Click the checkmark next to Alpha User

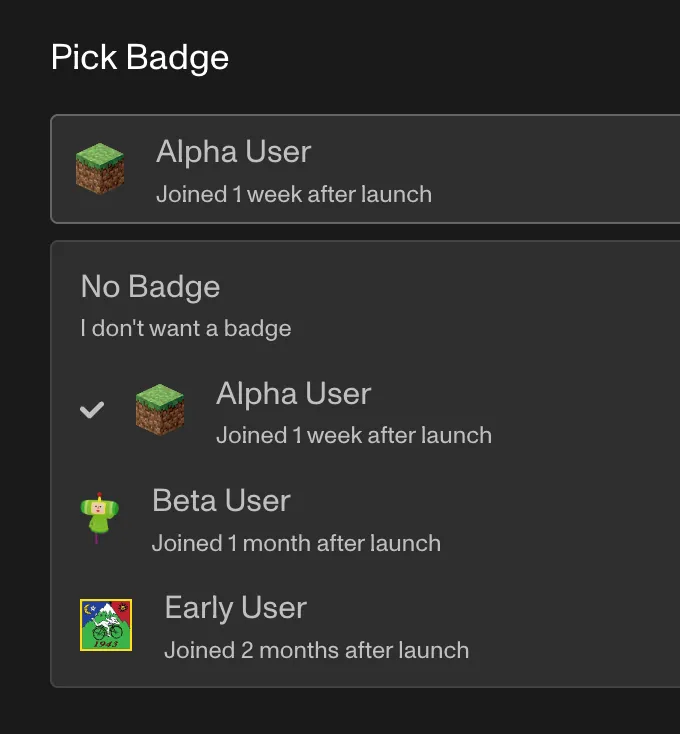pyautogui.click(x=92, y=410)
